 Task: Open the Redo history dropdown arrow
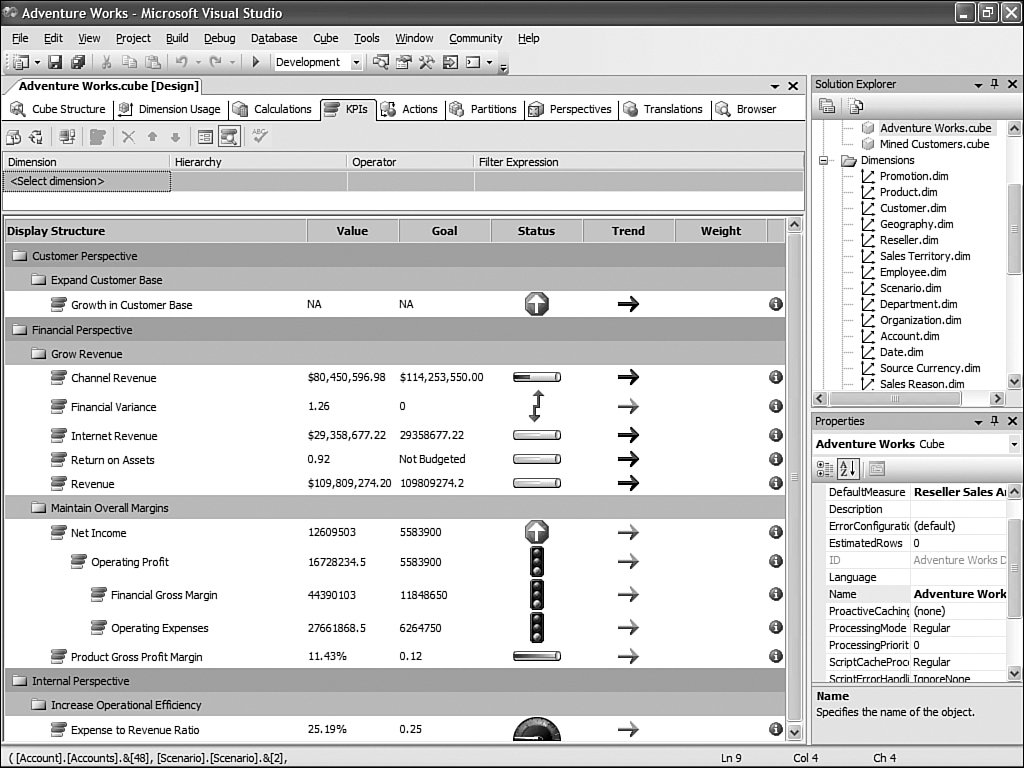[x=232, y=62]
